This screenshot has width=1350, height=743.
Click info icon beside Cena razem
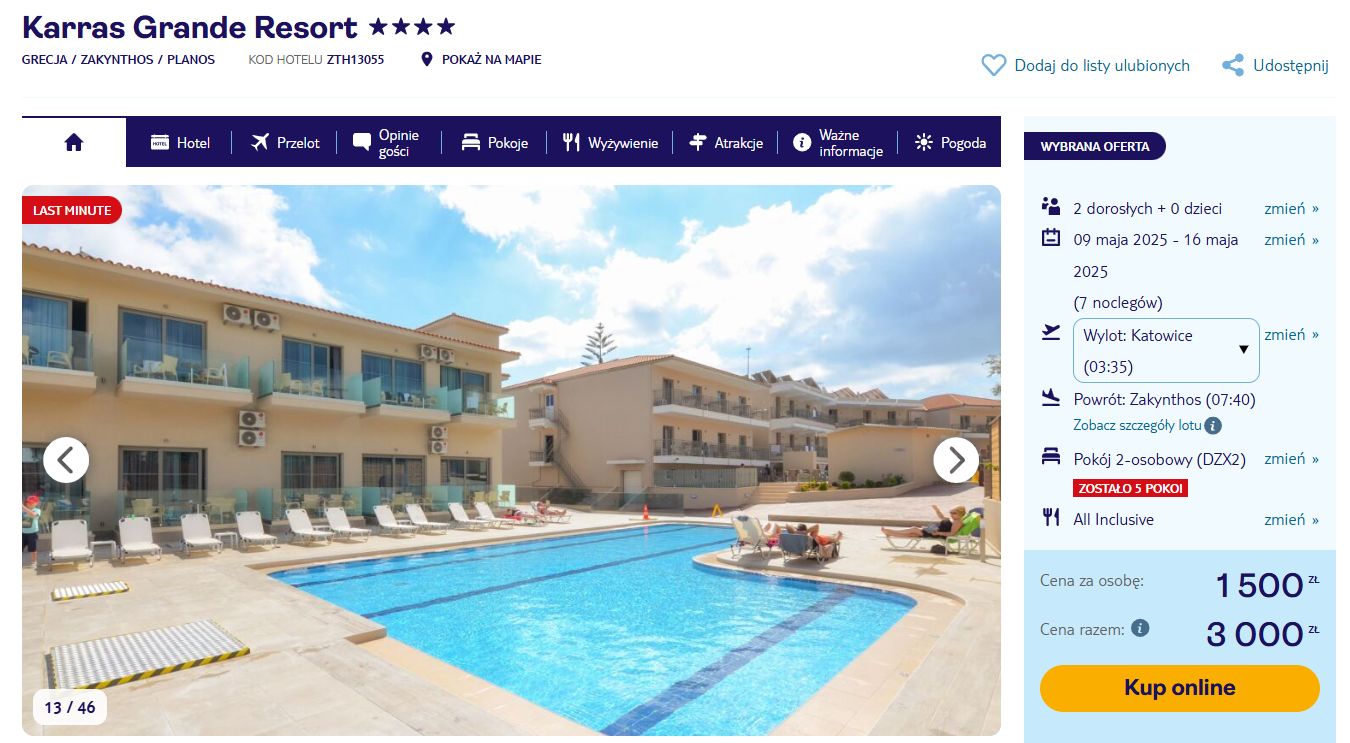tap(1139, 628)
